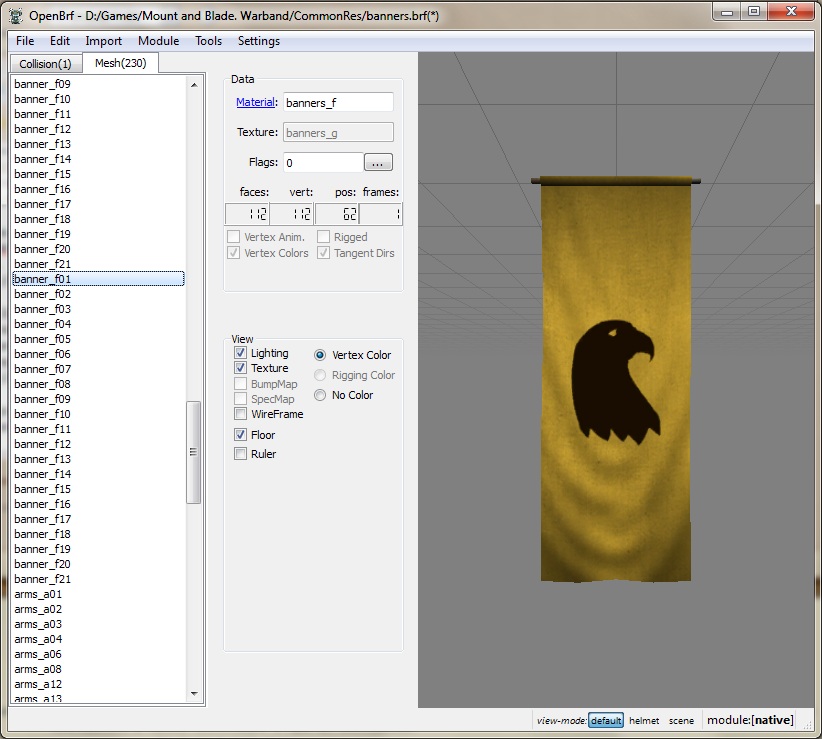Image resolution: width=822 pixels, height=739 pixels.
Task: Open the Settings menu
Action: point(258,41)
